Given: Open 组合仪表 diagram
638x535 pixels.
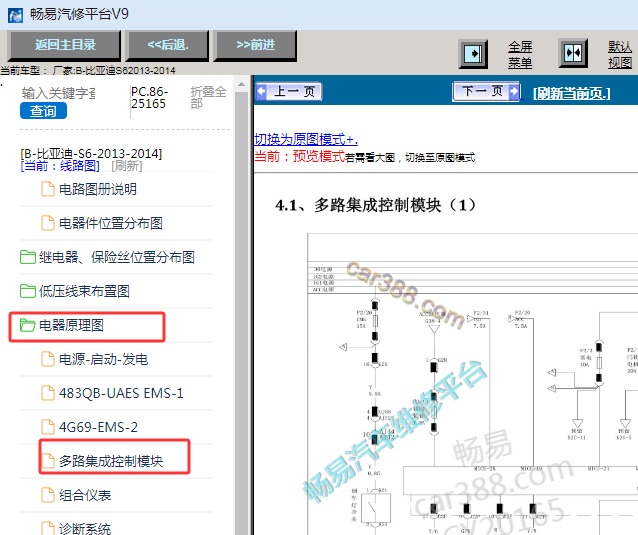Looking at the screenshot, I should [x=85, y=495].
